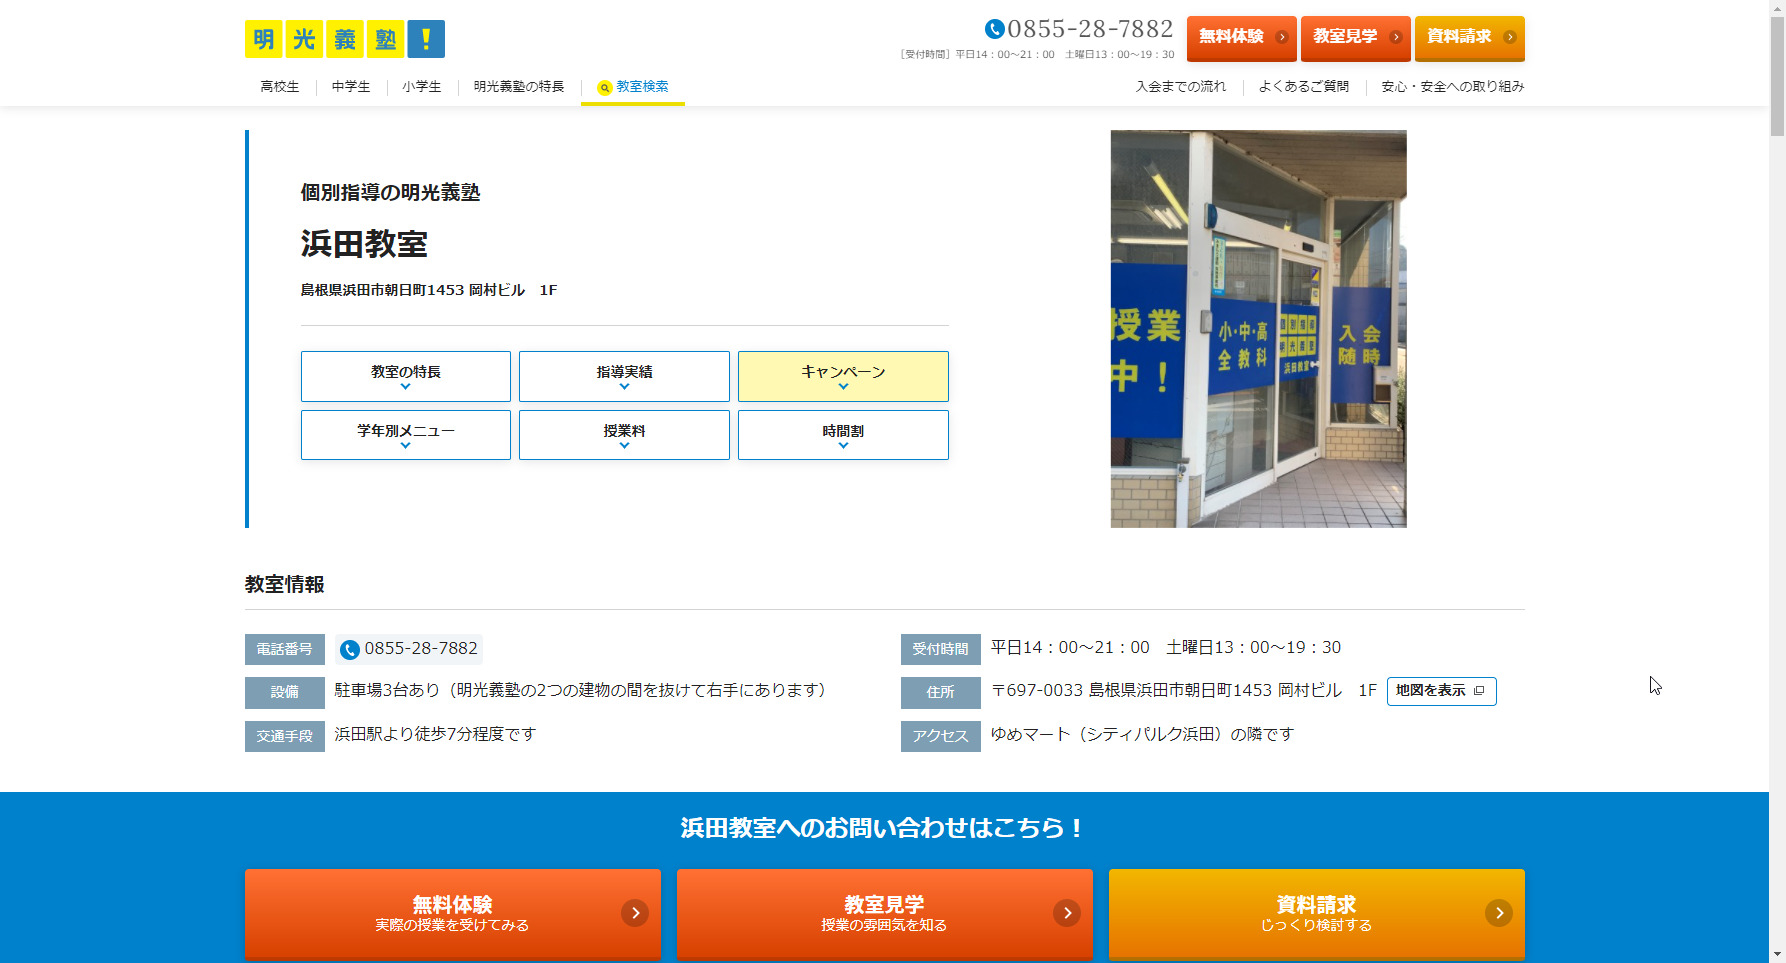Click the 〒697-0033 postal address text
Image resolution: width=1786 pixels, height=963 pixels.
1184,691
